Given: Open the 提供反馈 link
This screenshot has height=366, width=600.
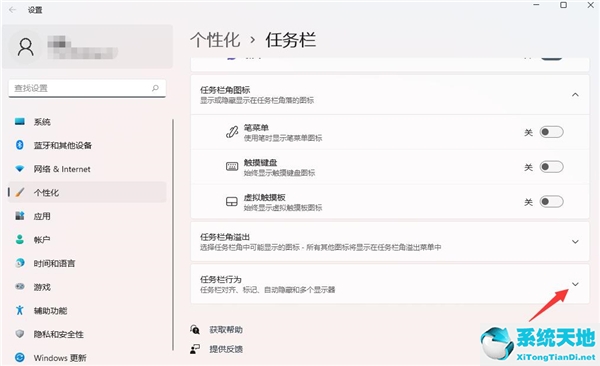Looking at the screenshot, I should [226, 349].
